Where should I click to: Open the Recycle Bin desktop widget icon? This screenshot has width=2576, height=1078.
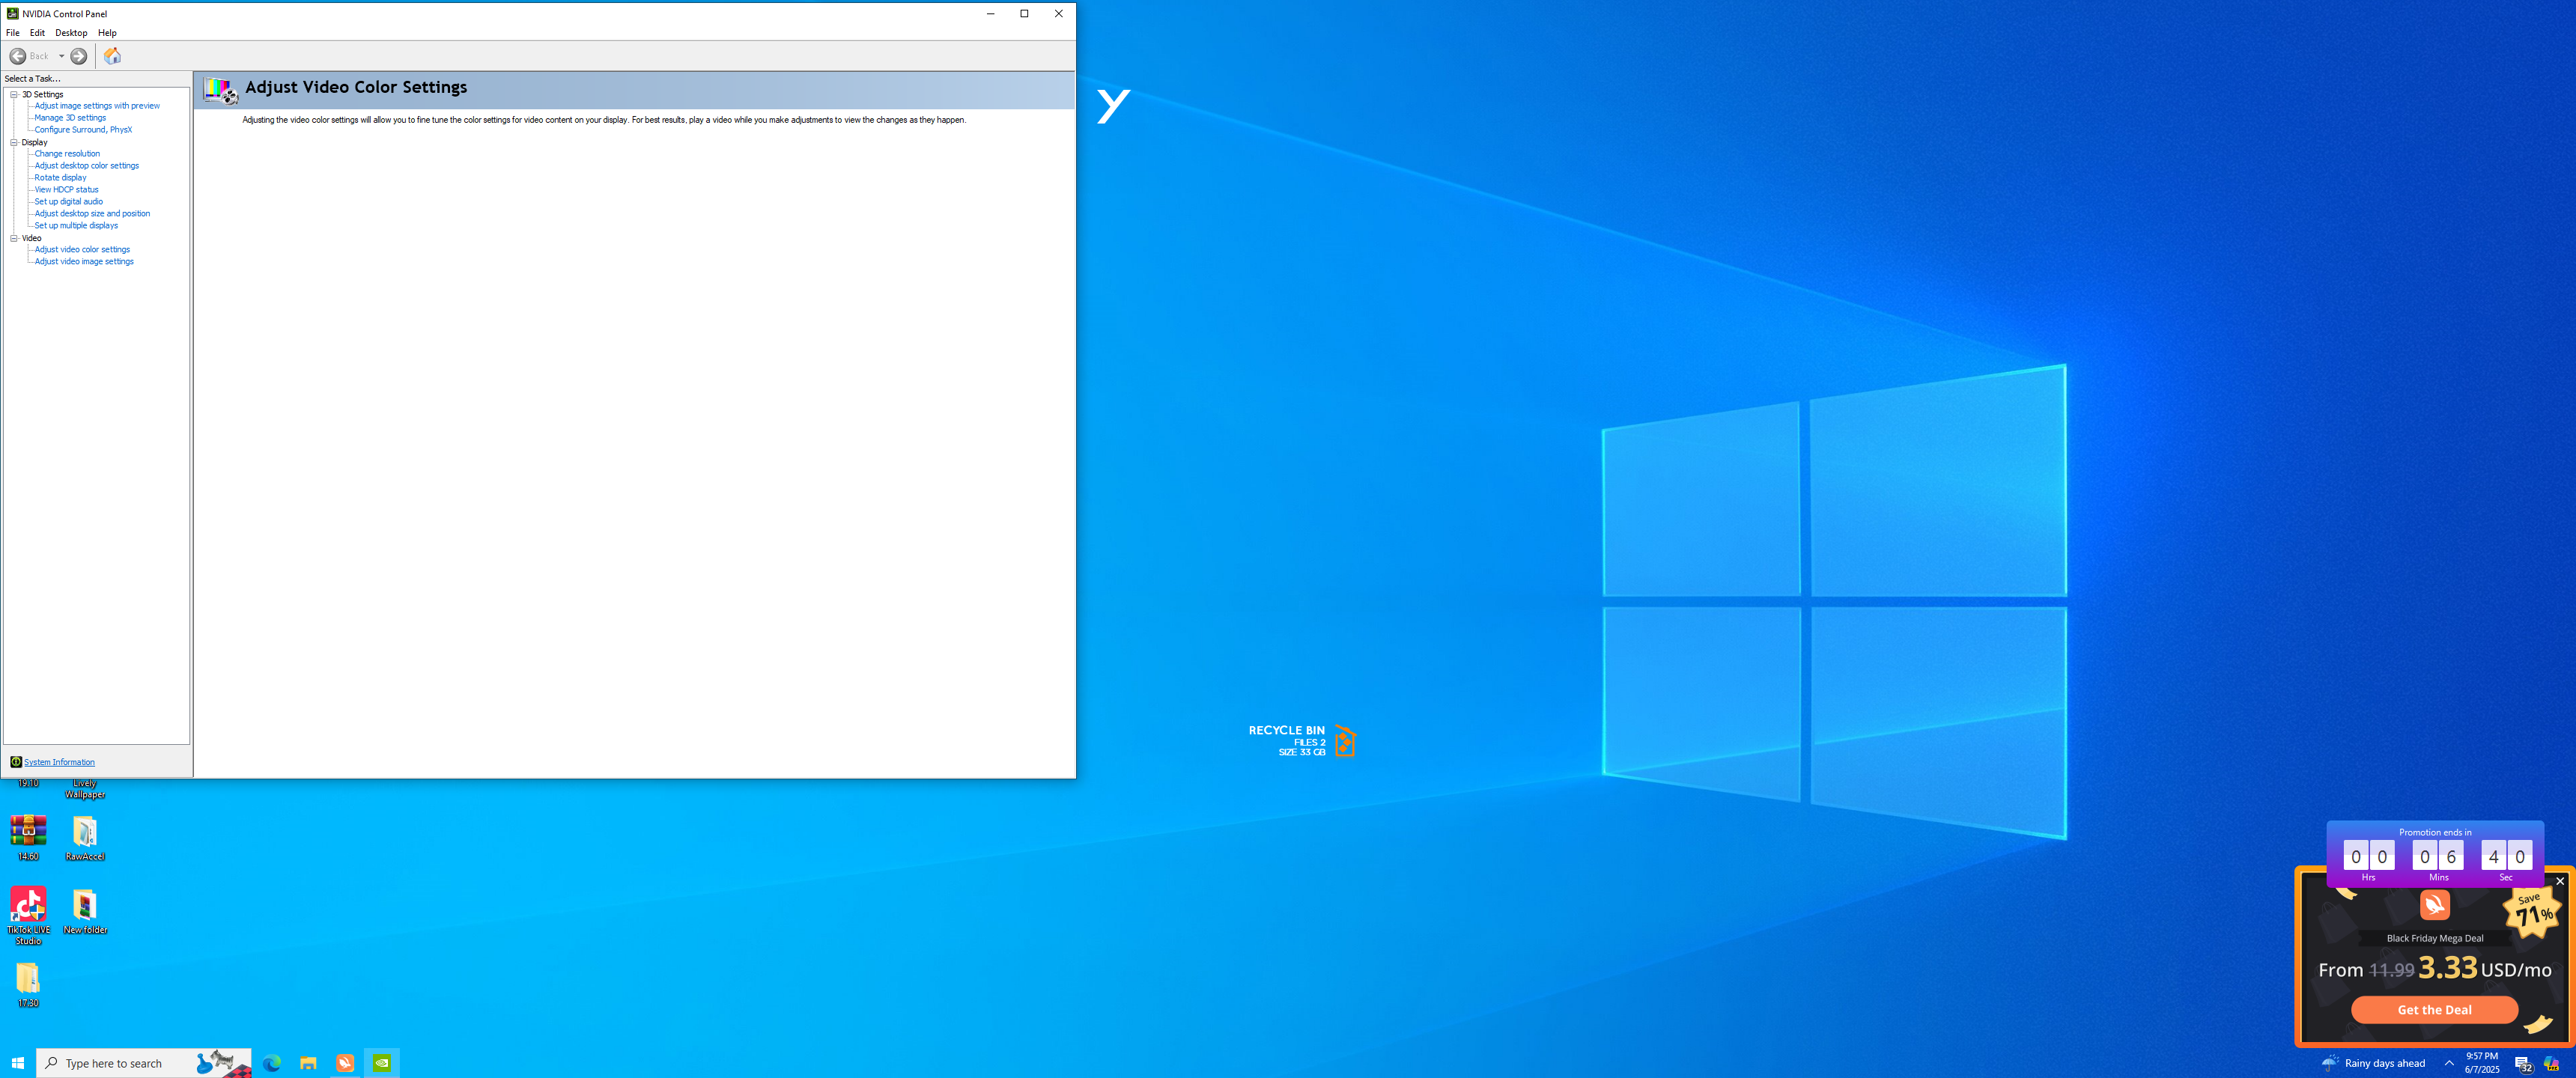1345,741
